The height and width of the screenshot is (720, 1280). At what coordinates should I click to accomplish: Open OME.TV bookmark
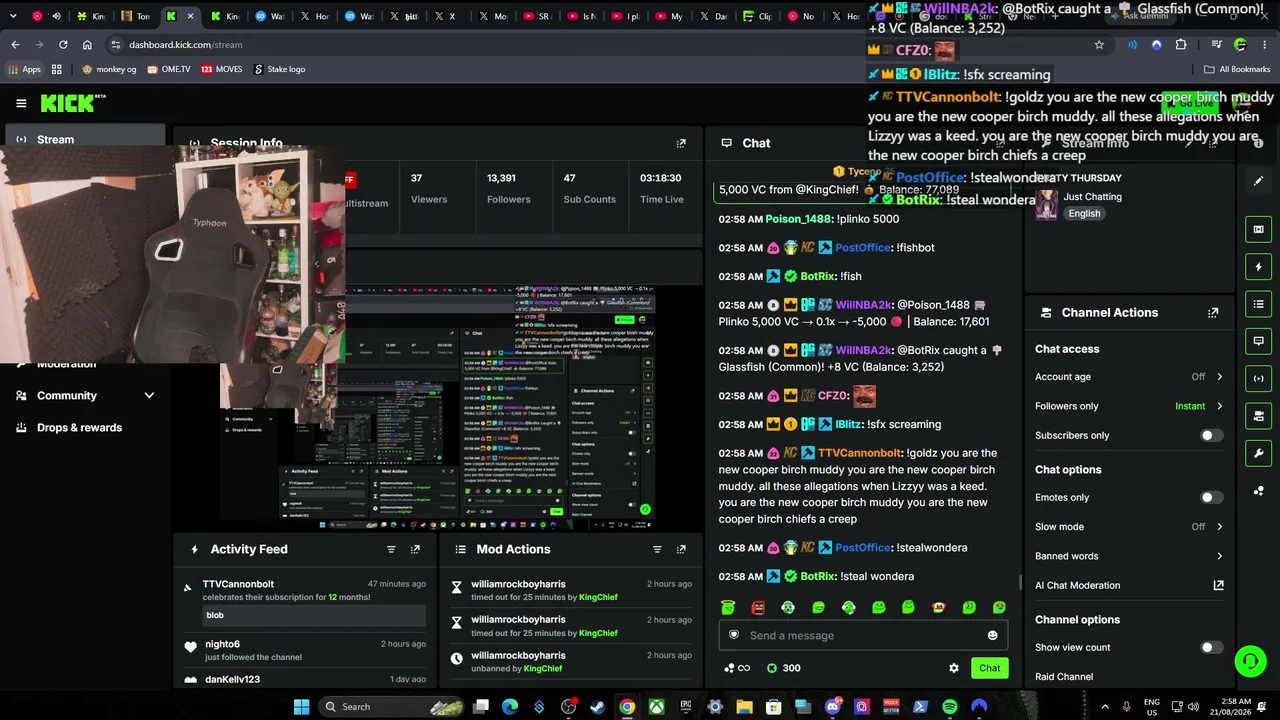[x=168, y=69]
